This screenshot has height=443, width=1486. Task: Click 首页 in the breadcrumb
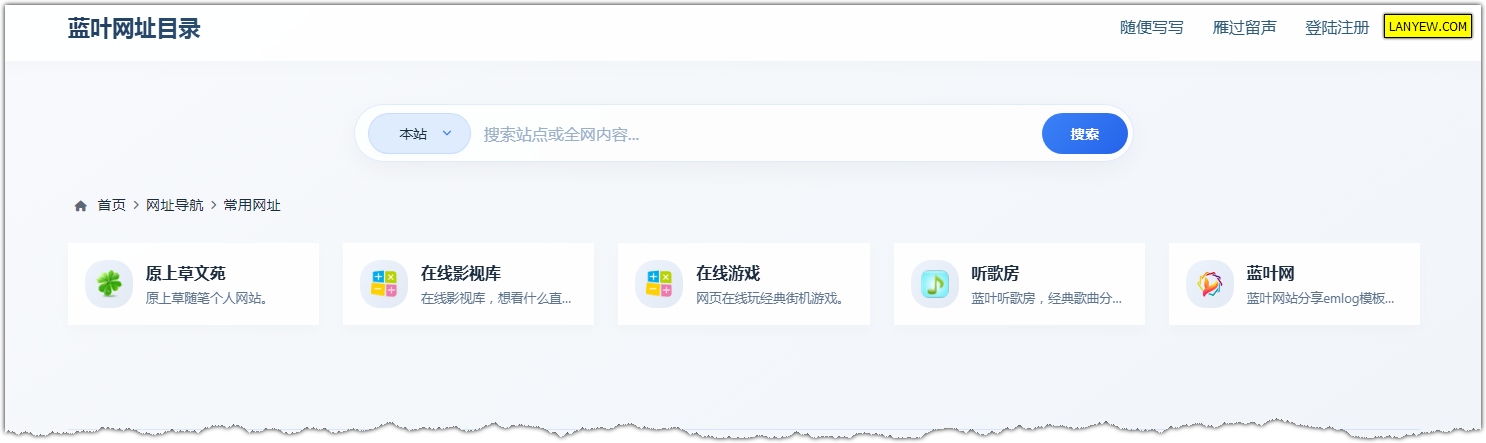pos(111,206)
